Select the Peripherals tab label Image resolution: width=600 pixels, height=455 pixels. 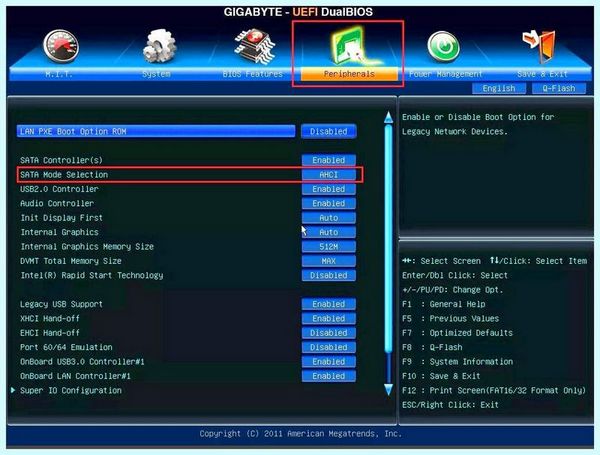click(x=349, y=74)
